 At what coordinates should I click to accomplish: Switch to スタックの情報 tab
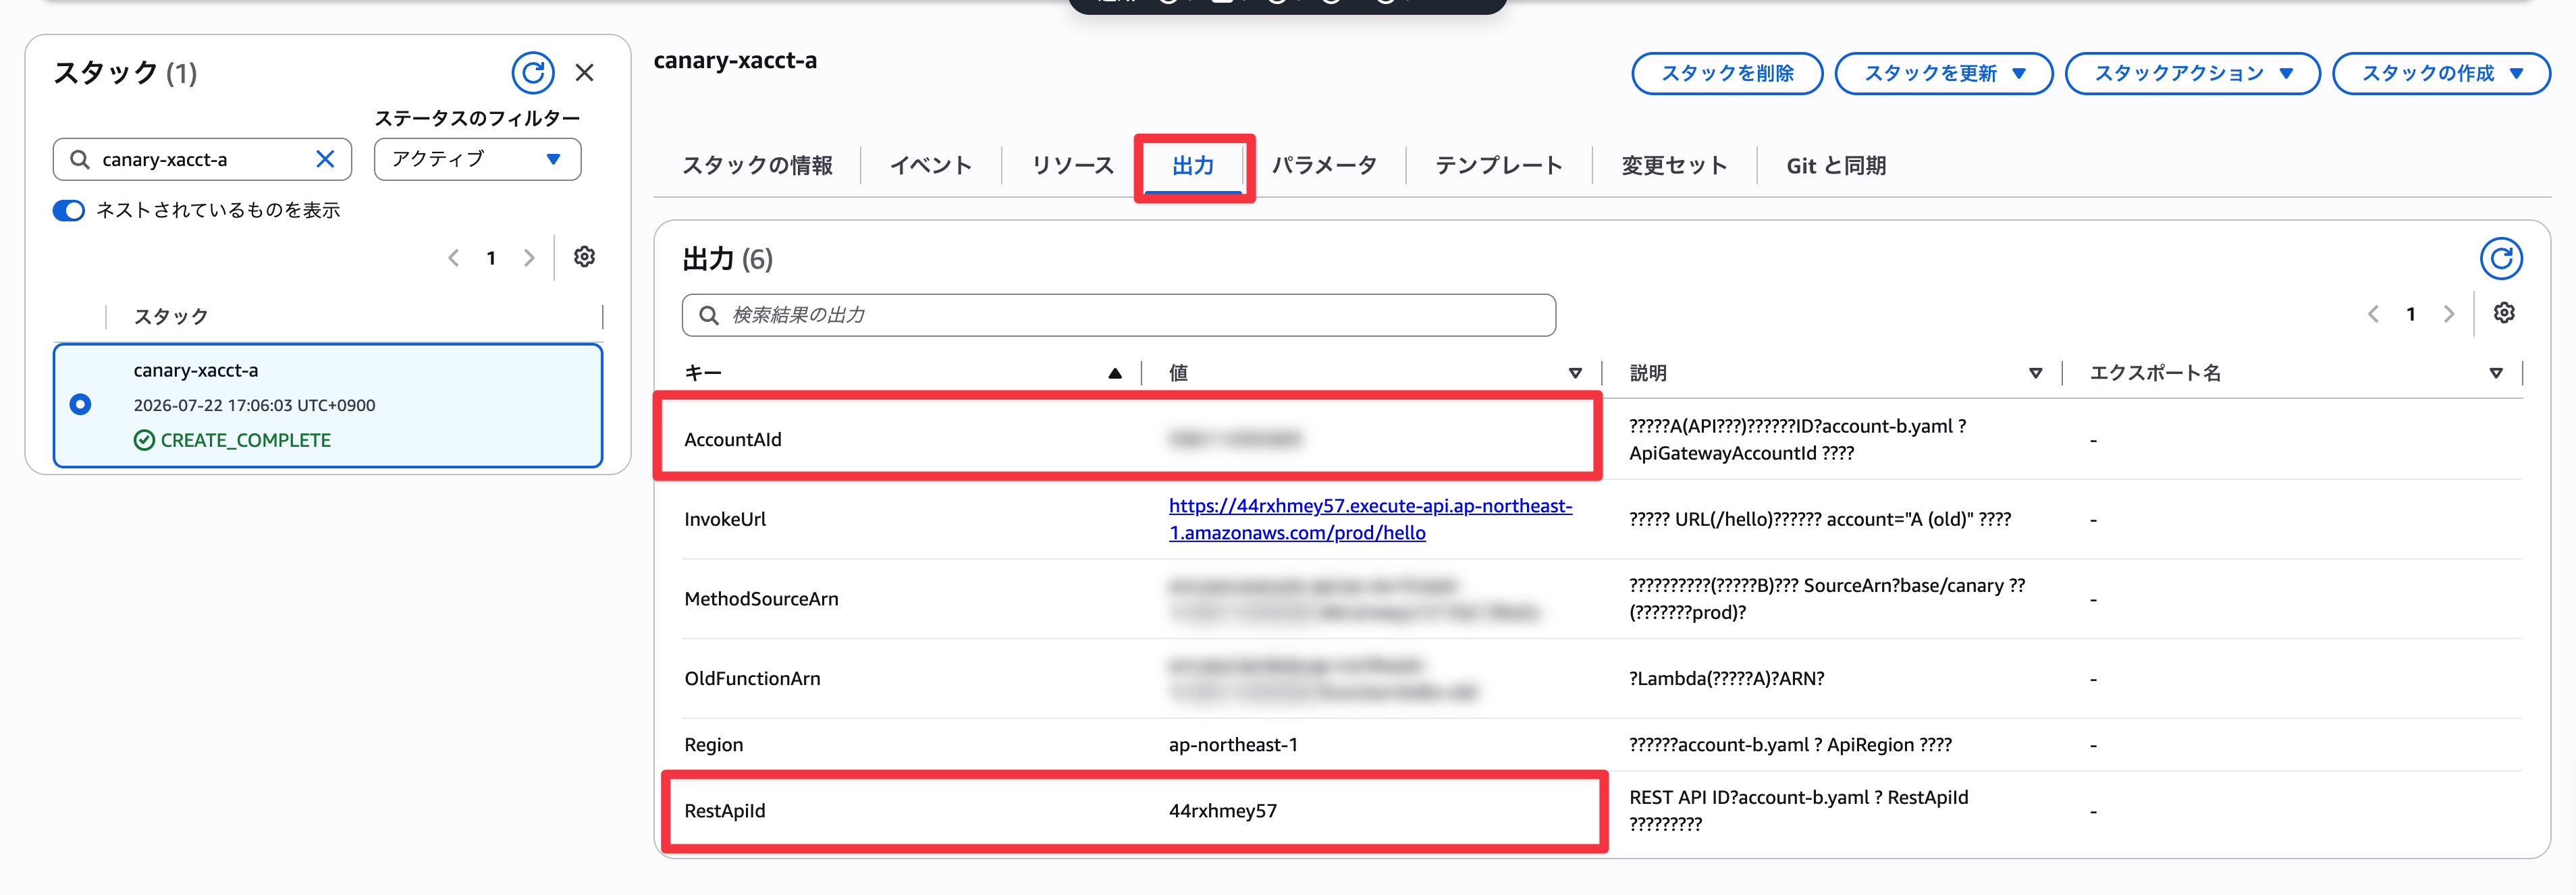757,166
